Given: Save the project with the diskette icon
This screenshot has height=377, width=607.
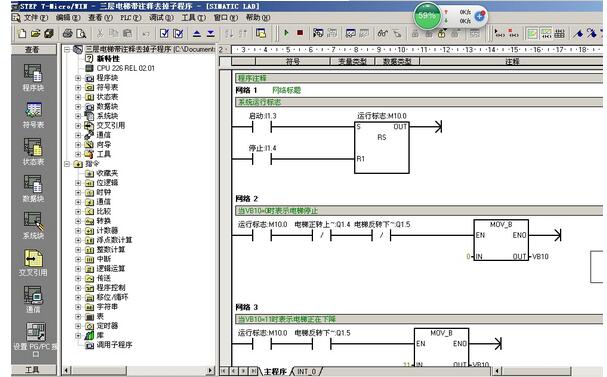Looking at the screenshot, I should (49, 34).
